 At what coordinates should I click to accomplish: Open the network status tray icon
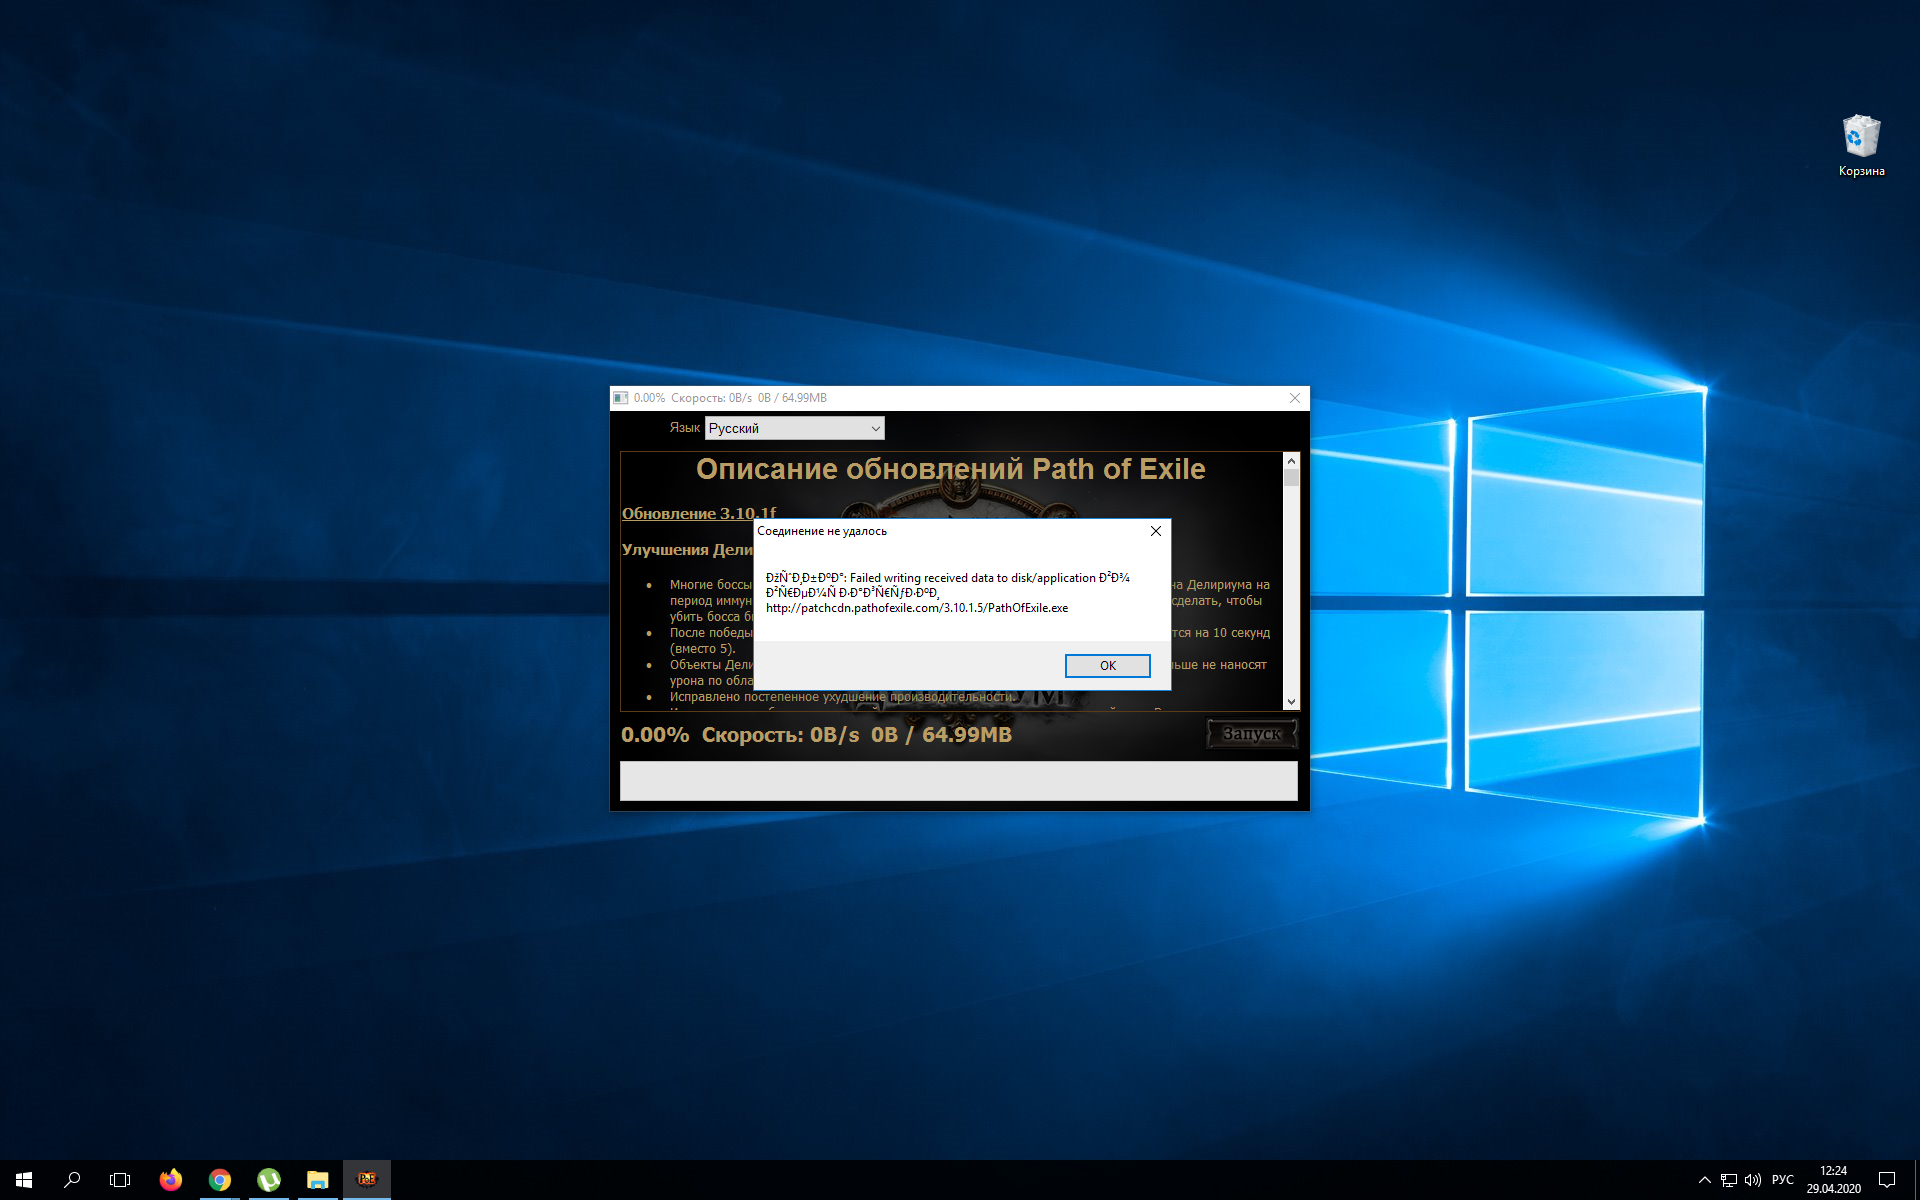click(x=1729, y=1180)
